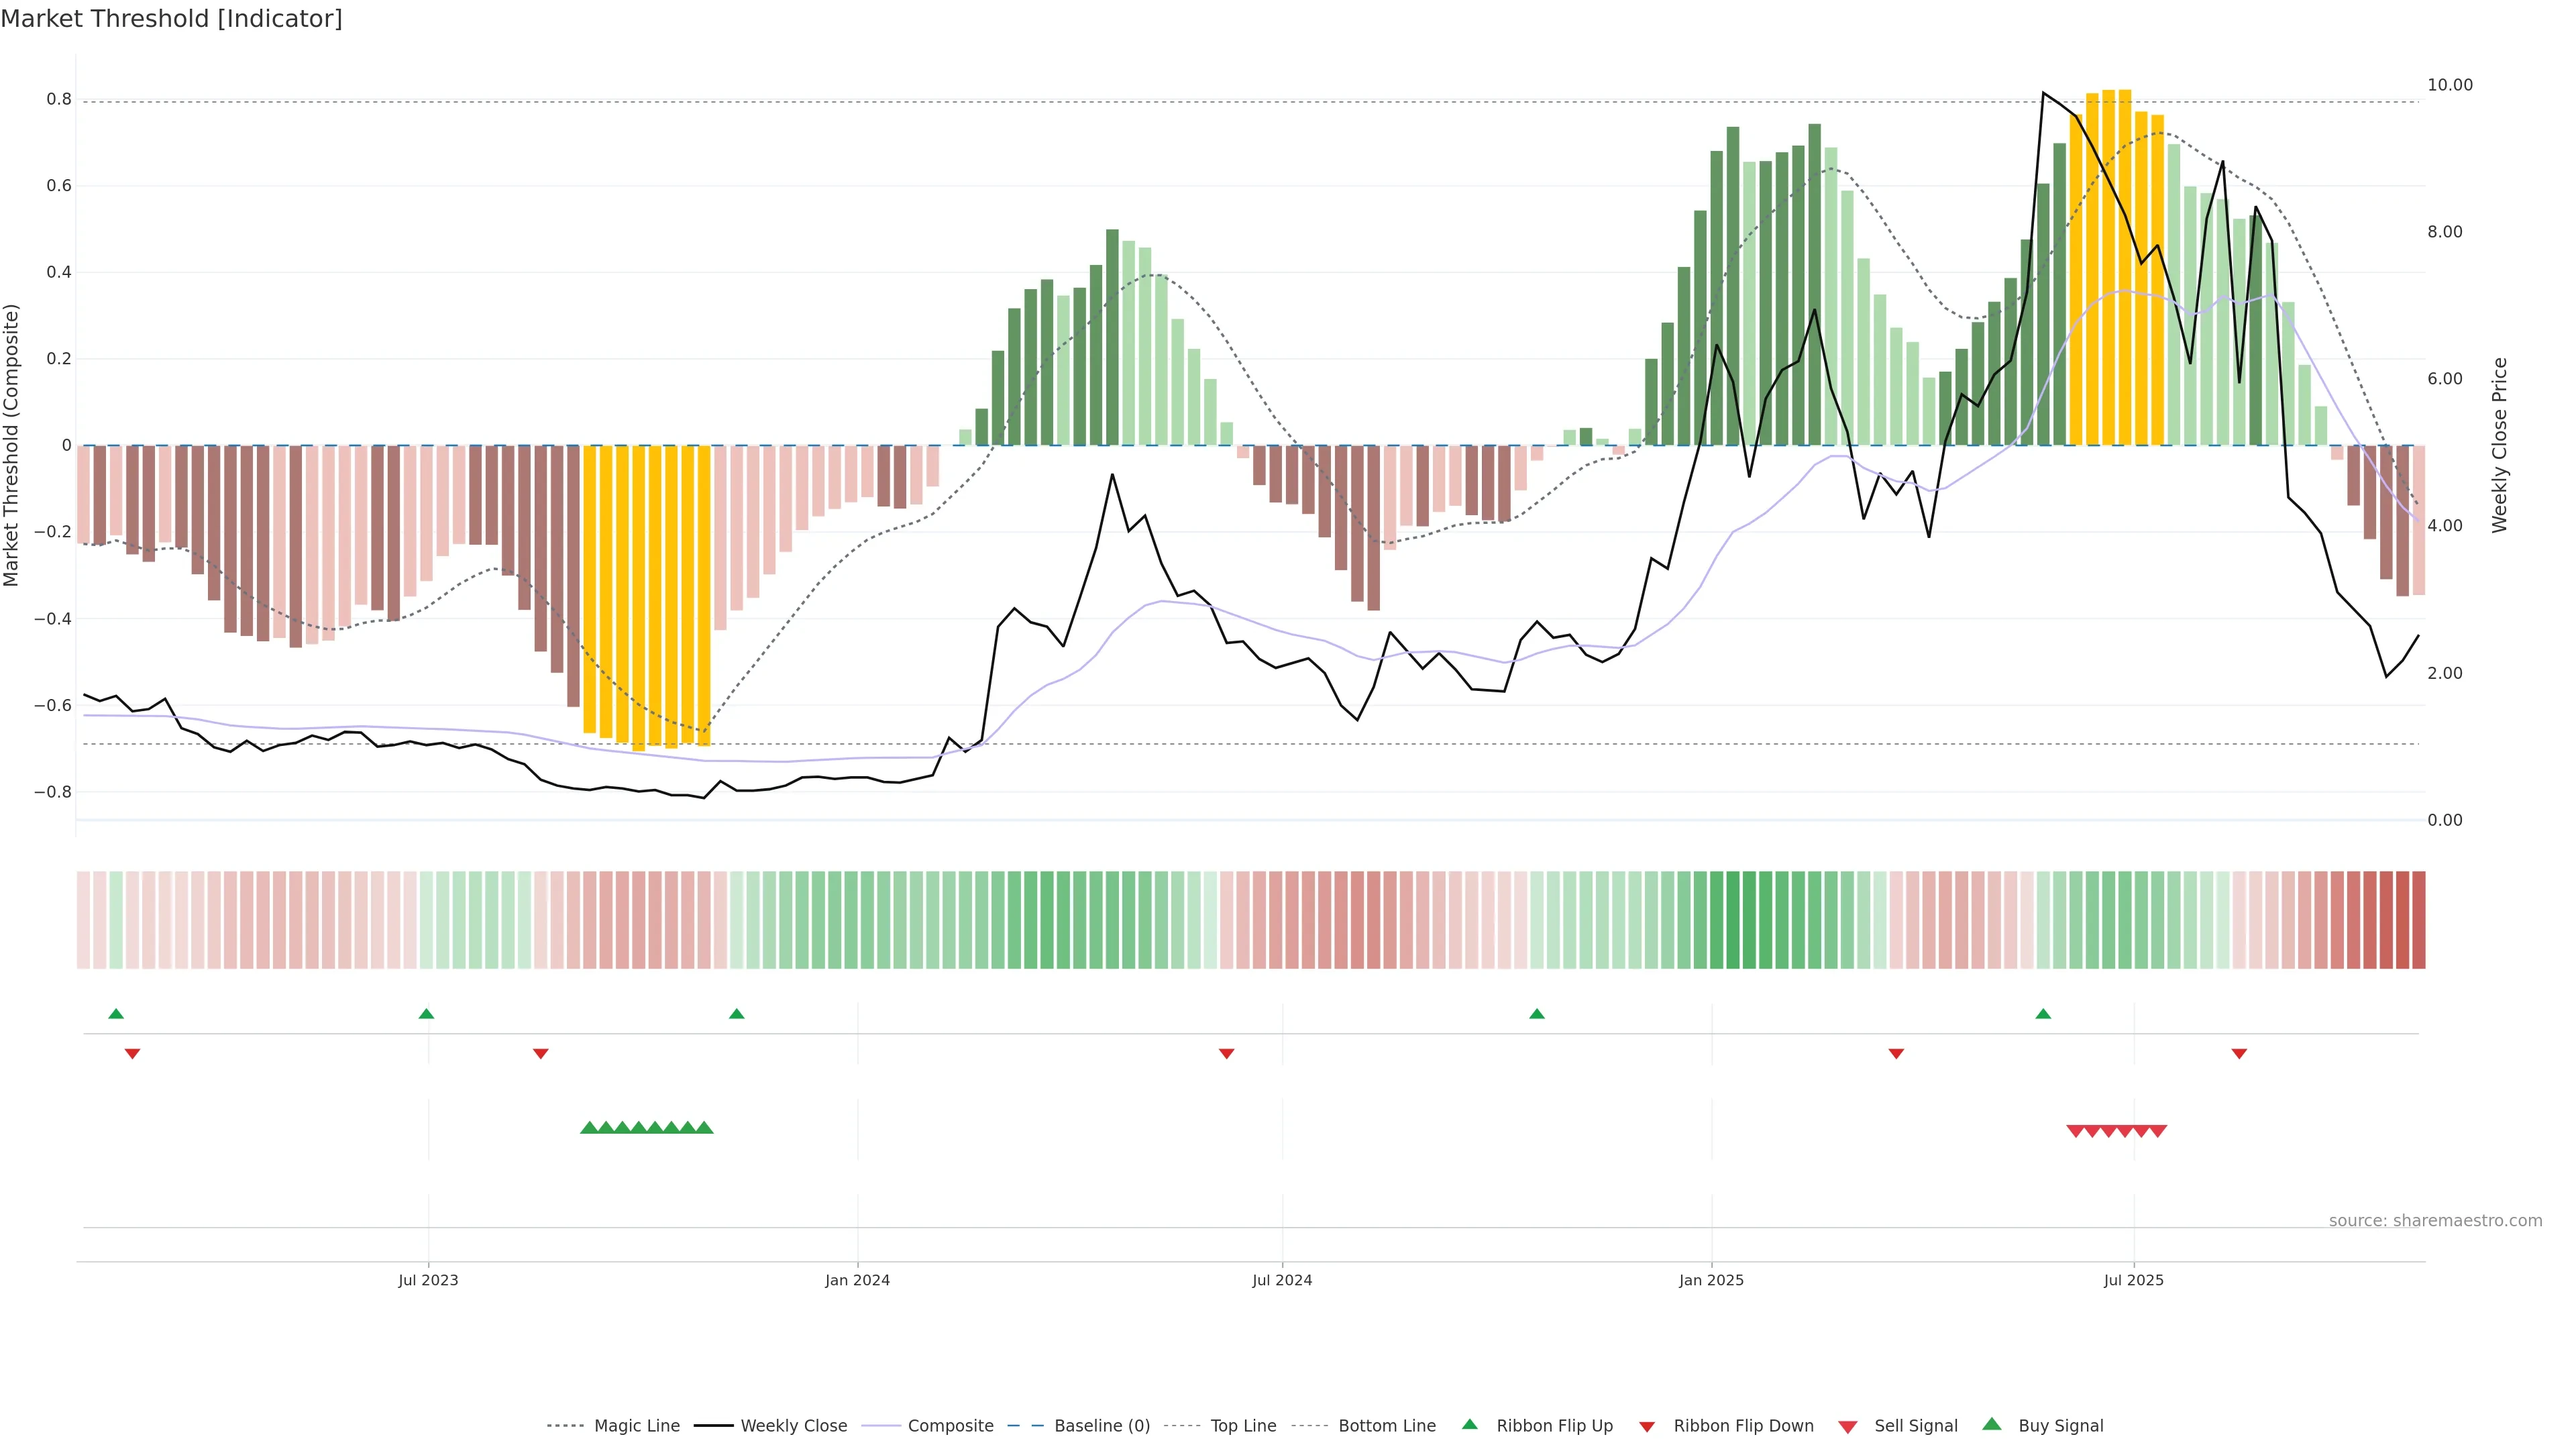Image resolution: width=2576 pixels, height=1449 pixels.
Task: Click the leftmost red Ribbon Flip Down marker
Action: click(132, 1053)
